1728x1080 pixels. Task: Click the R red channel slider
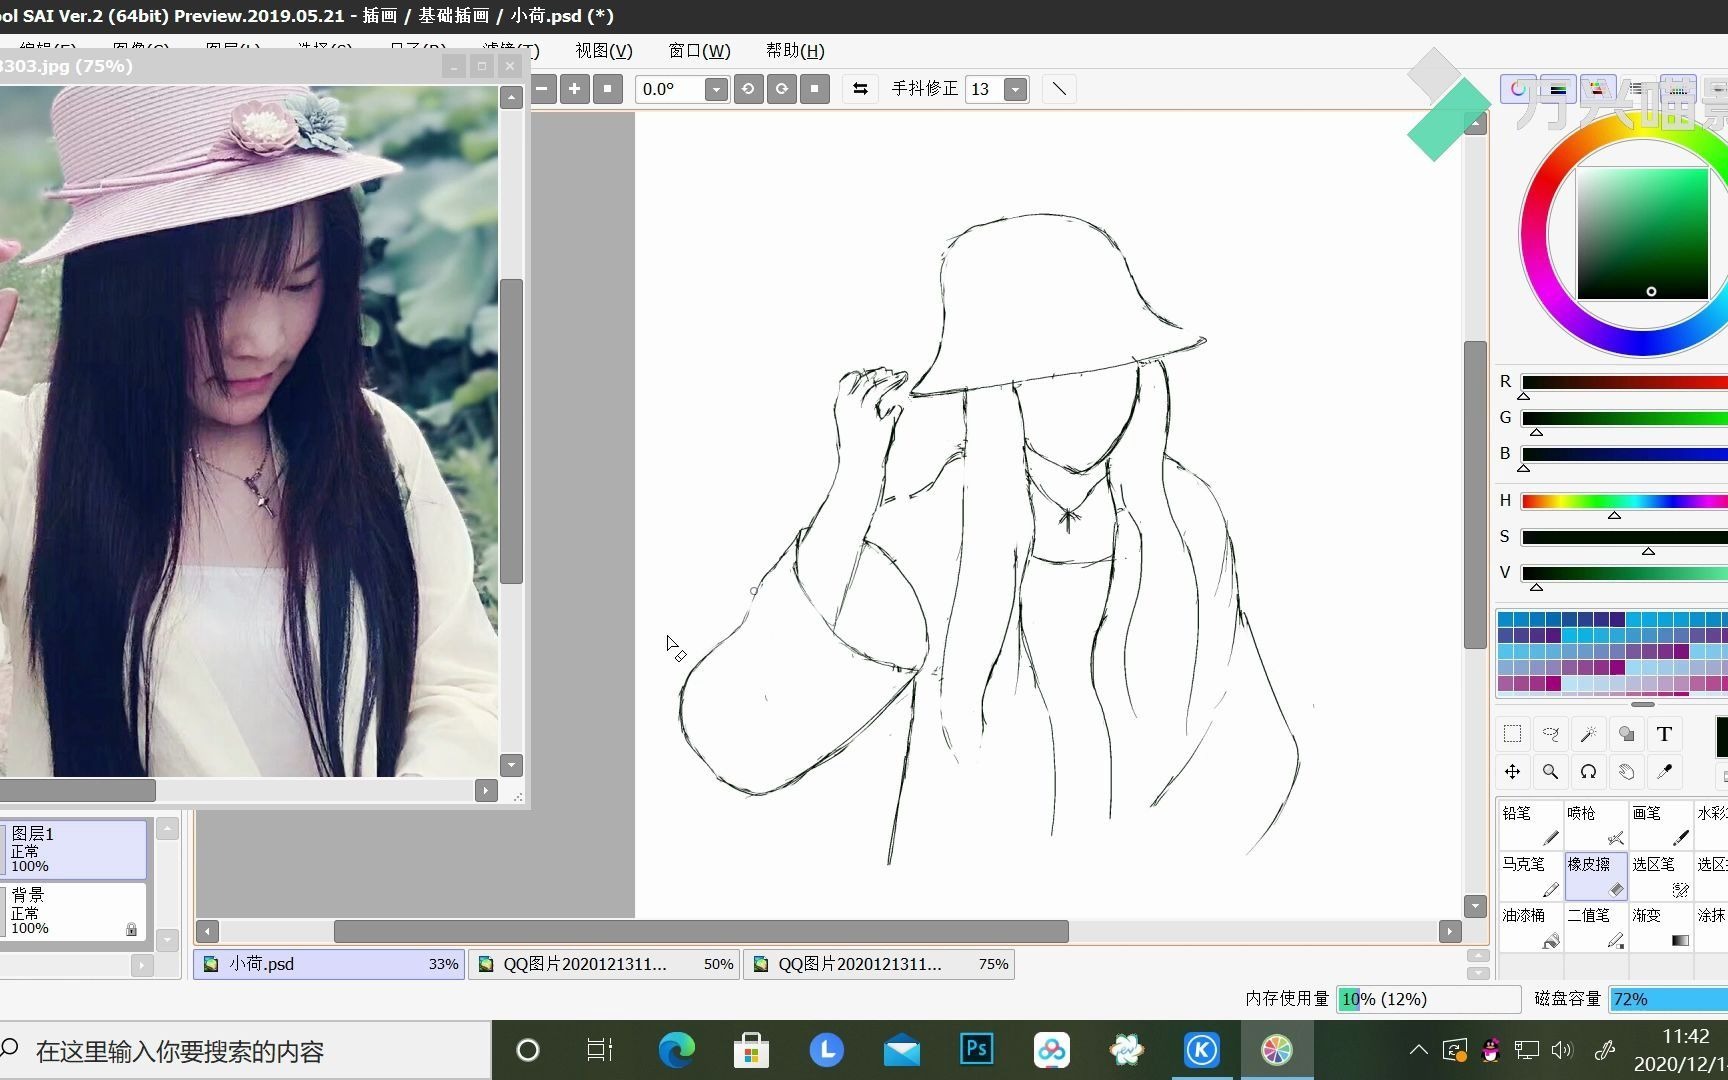tap(1624, 382)
